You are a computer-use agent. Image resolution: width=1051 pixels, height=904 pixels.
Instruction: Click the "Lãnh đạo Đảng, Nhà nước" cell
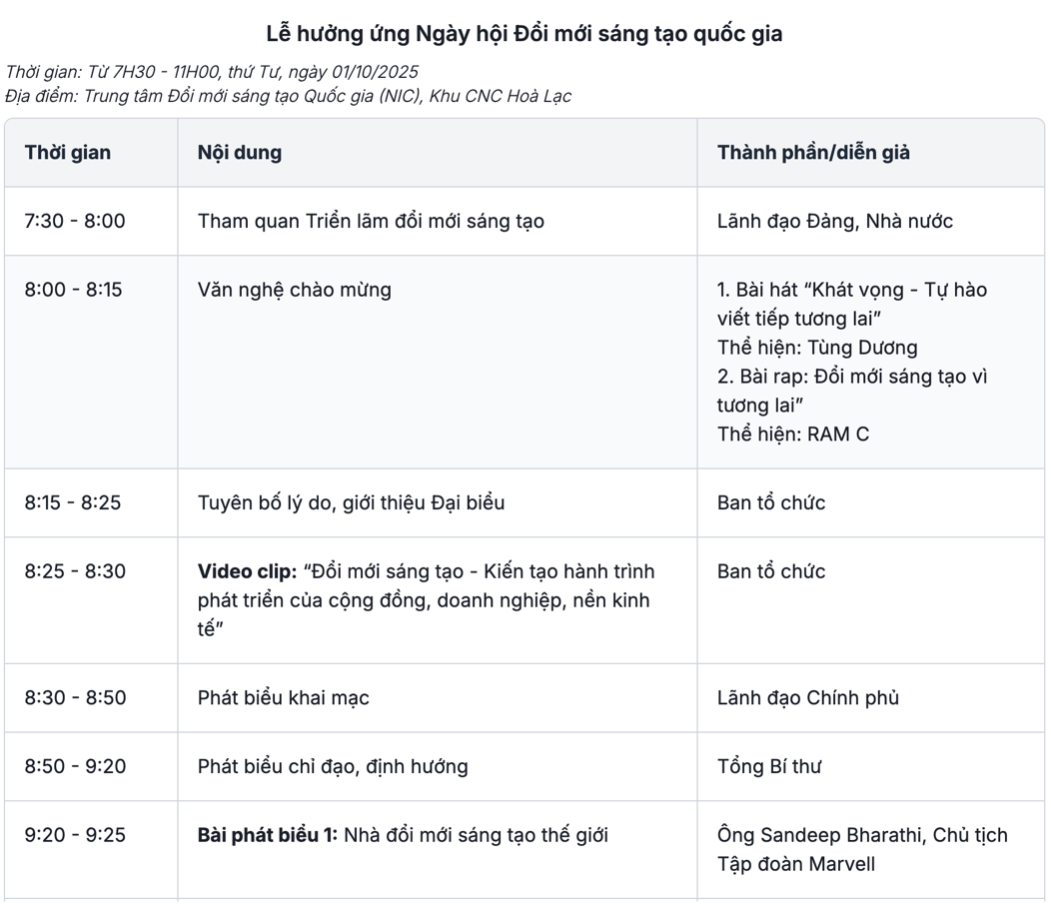(835, 221)
